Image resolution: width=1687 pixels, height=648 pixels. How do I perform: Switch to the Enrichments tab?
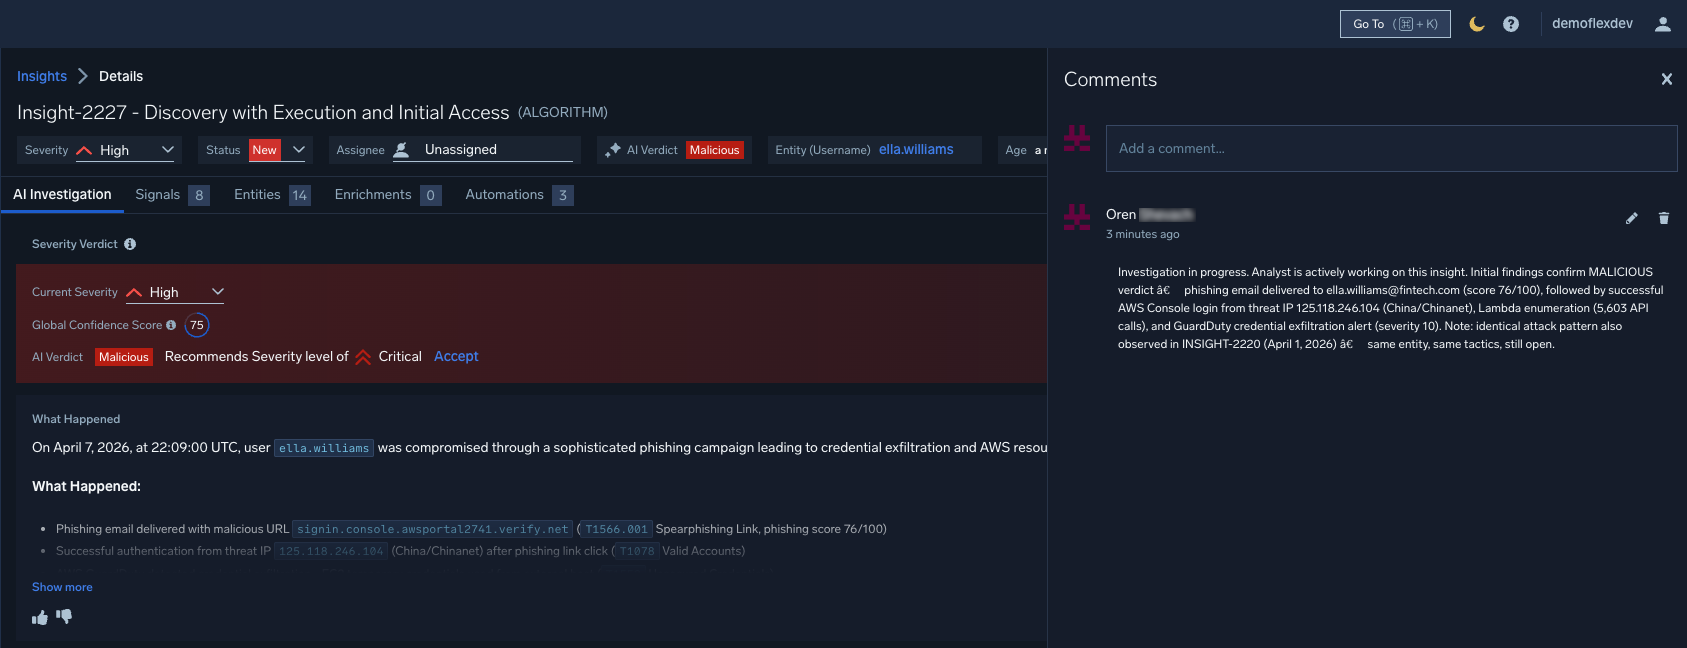click(388, 194)
